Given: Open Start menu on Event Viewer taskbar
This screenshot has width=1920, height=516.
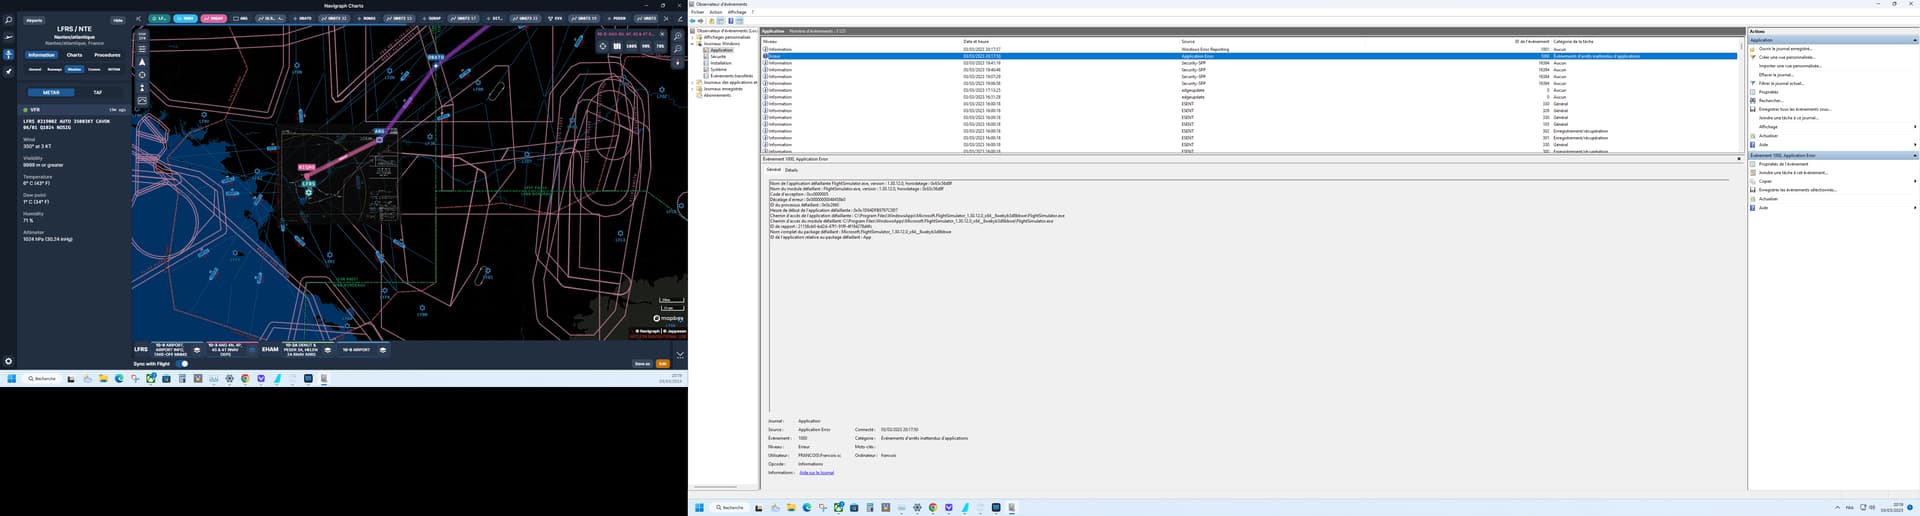Looking at the screenshot, I should 699,507.
